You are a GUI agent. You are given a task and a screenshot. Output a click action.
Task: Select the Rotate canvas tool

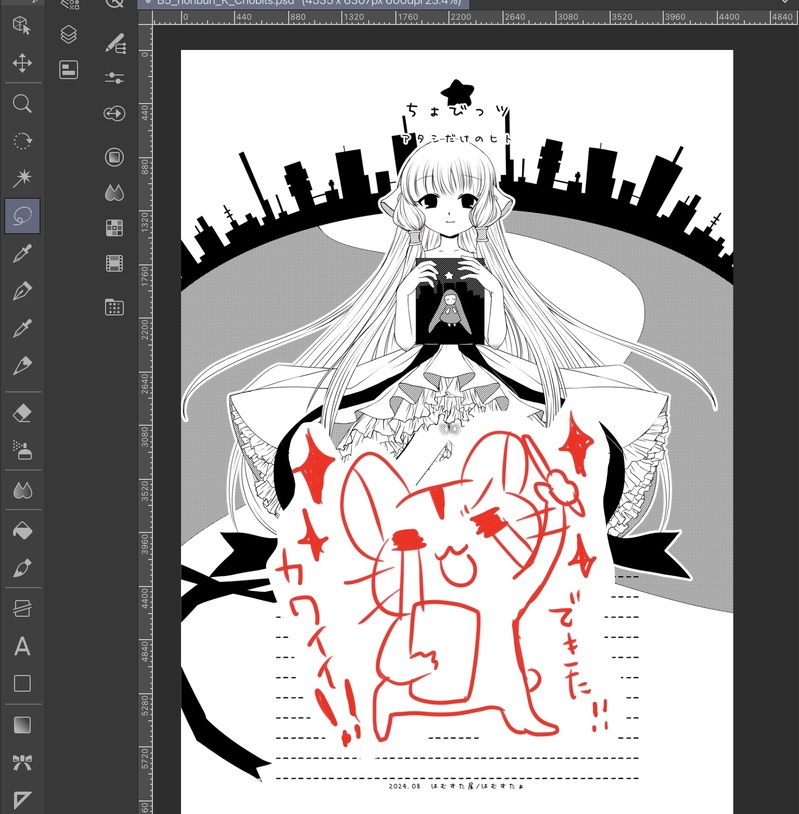(x=22, y=141)
